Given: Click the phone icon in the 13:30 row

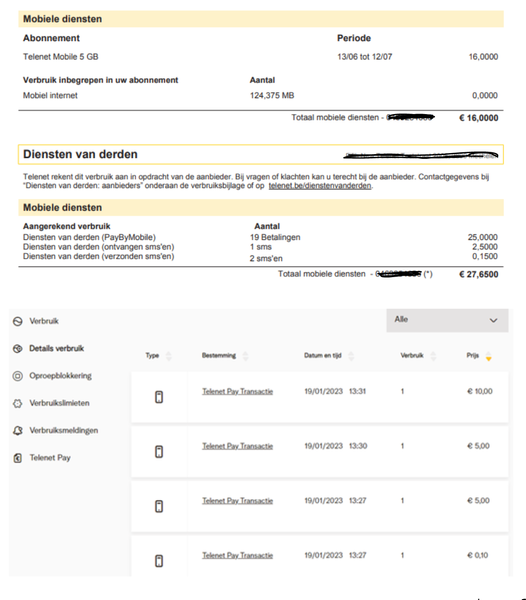Looking at the screenshot, I should pos(159,452).
